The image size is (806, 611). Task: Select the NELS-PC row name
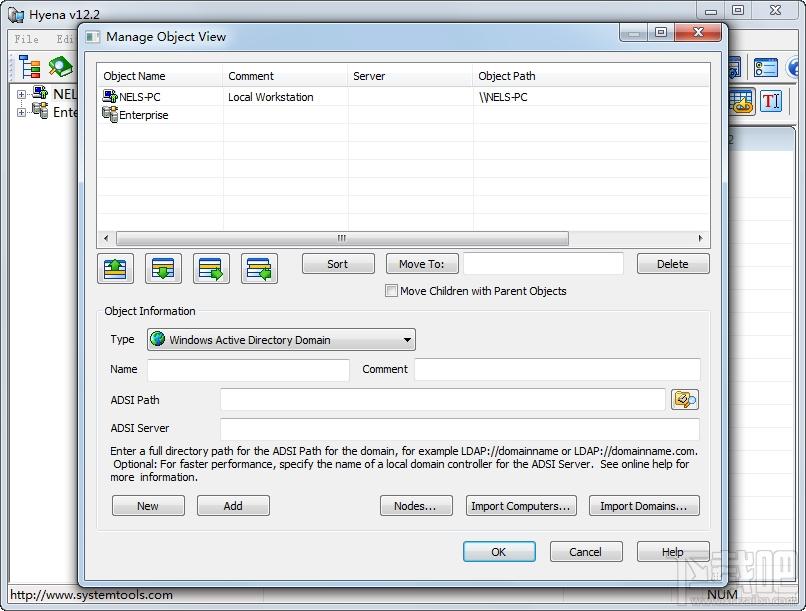140,97
